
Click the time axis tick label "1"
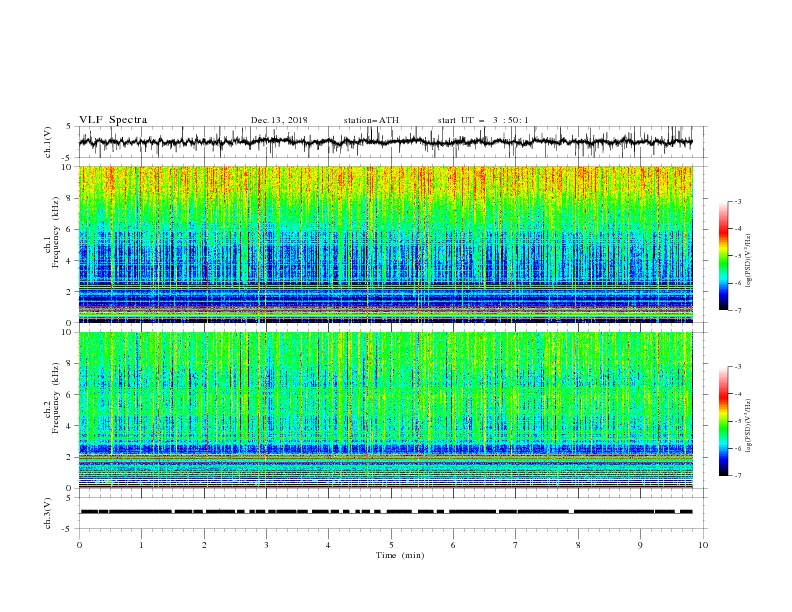[x=141, y=545]
